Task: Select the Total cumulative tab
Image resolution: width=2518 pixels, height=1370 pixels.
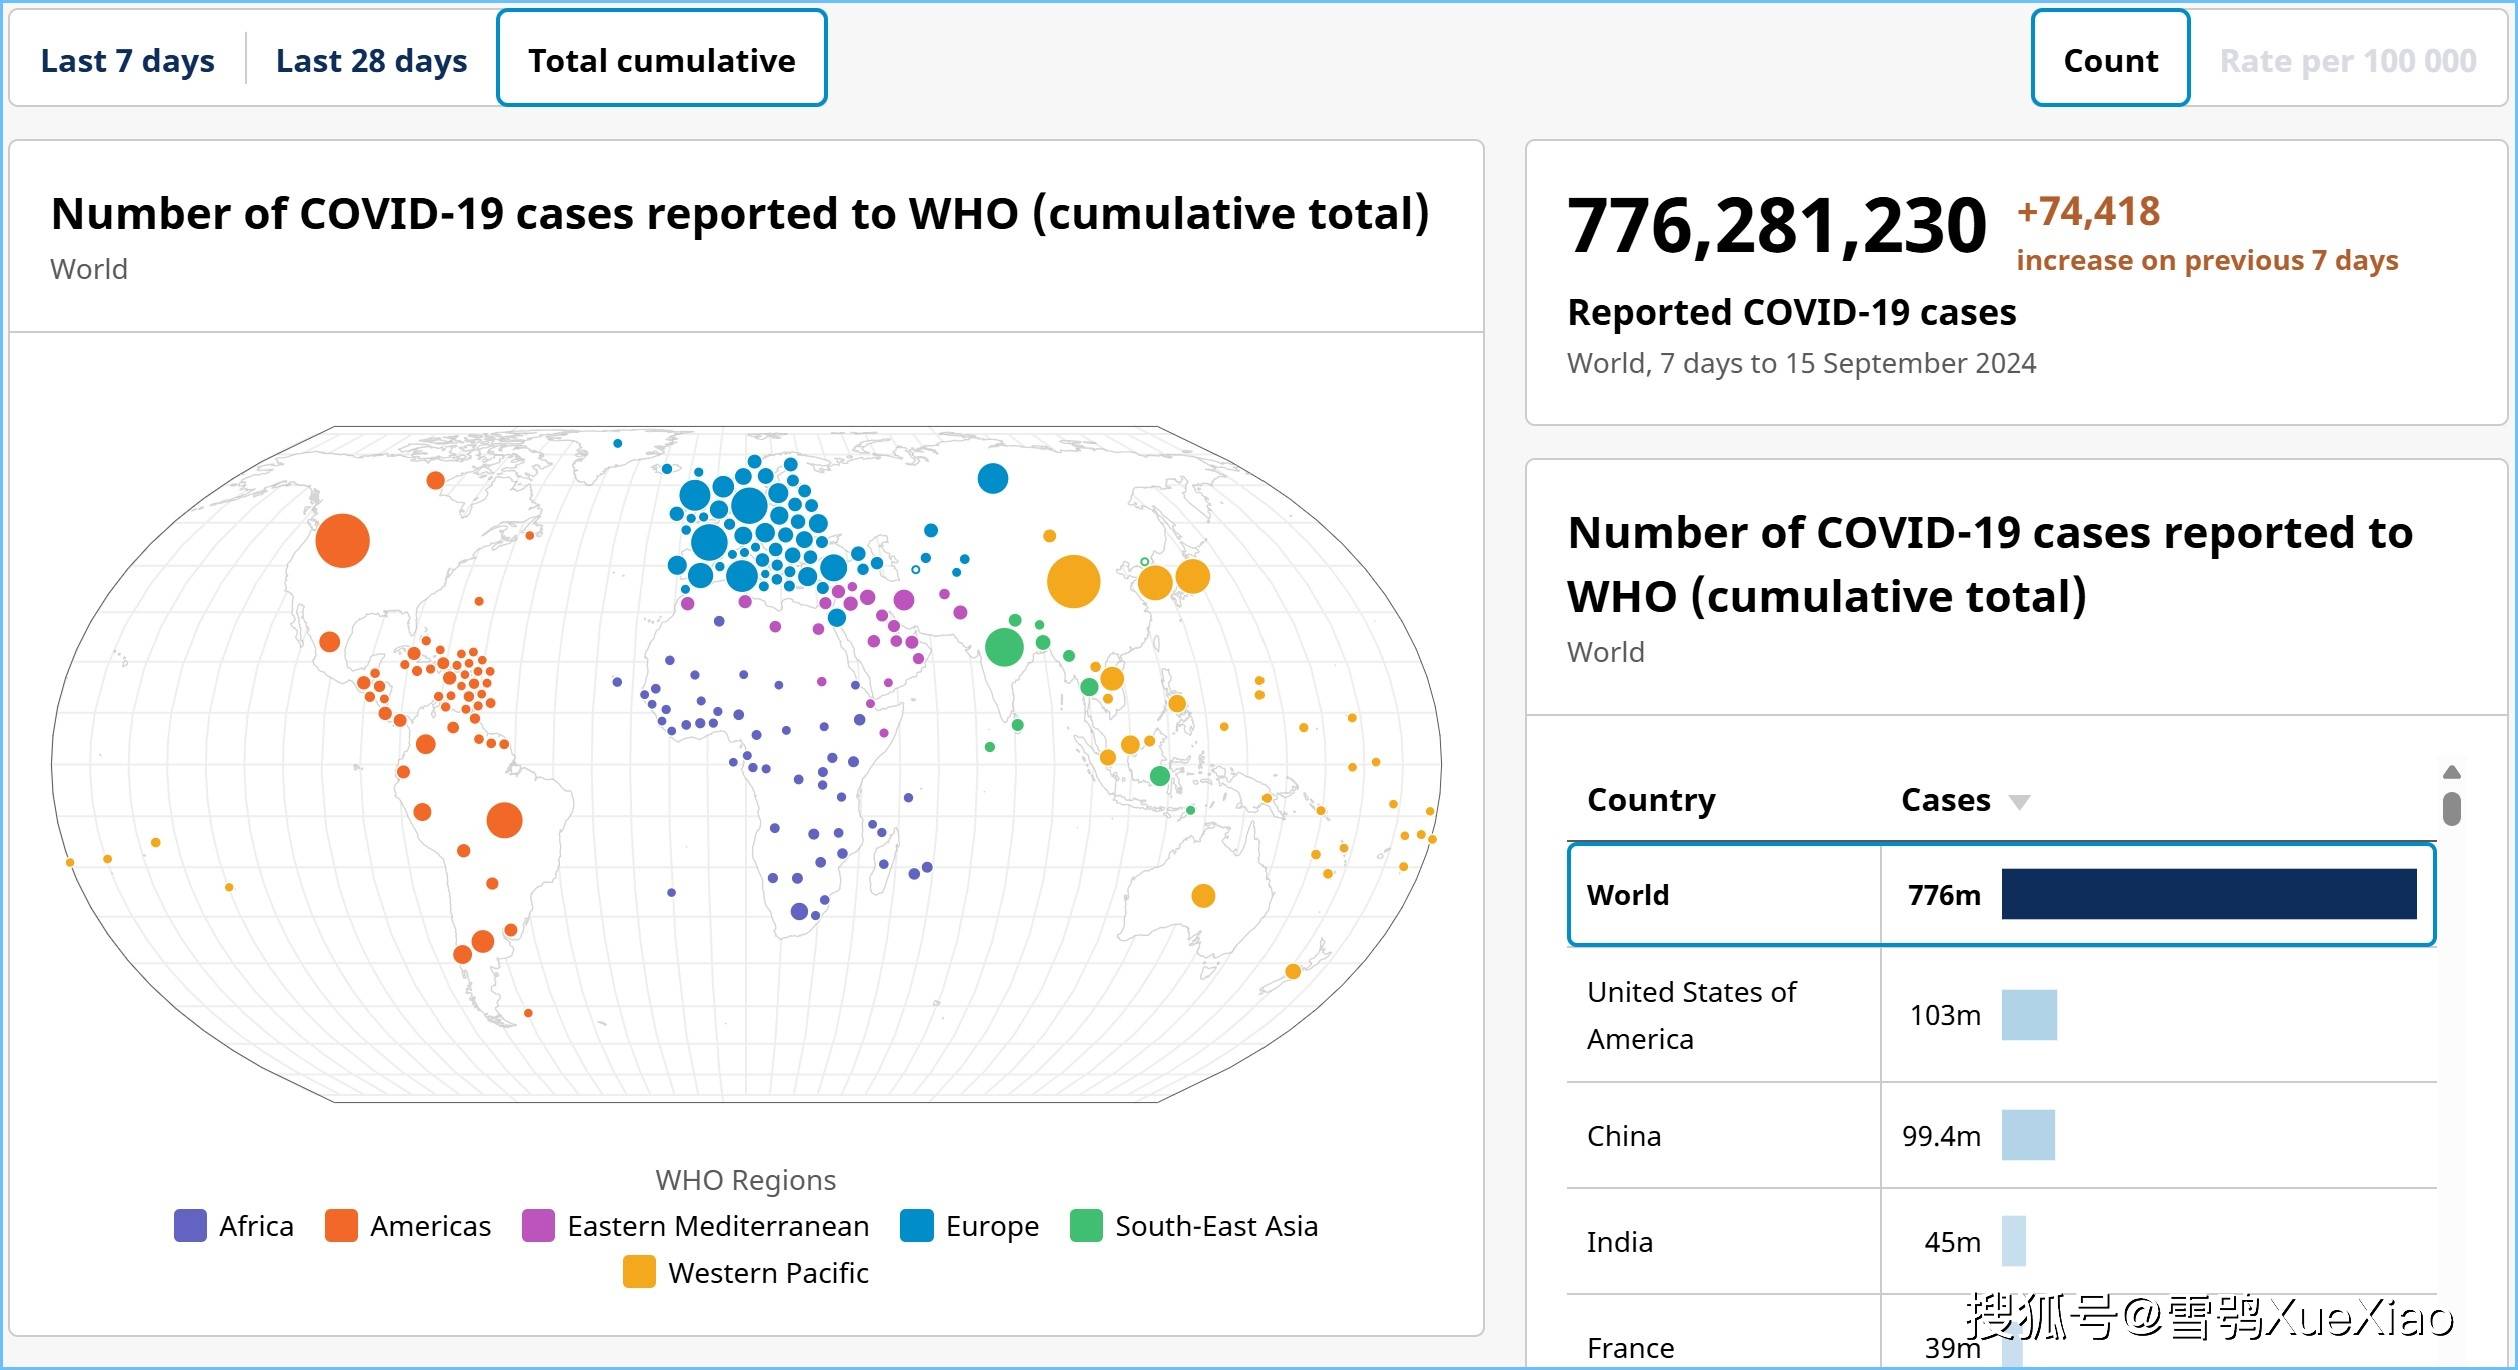Action: 661,60
